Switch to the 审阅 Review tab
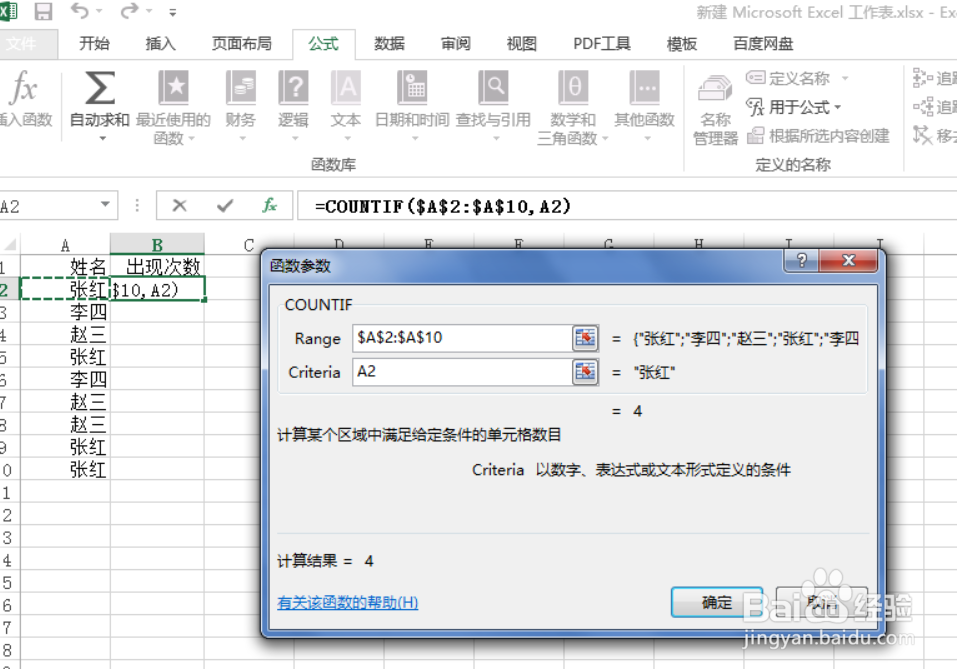Screen dimensions: 967x671 (456, 44)
